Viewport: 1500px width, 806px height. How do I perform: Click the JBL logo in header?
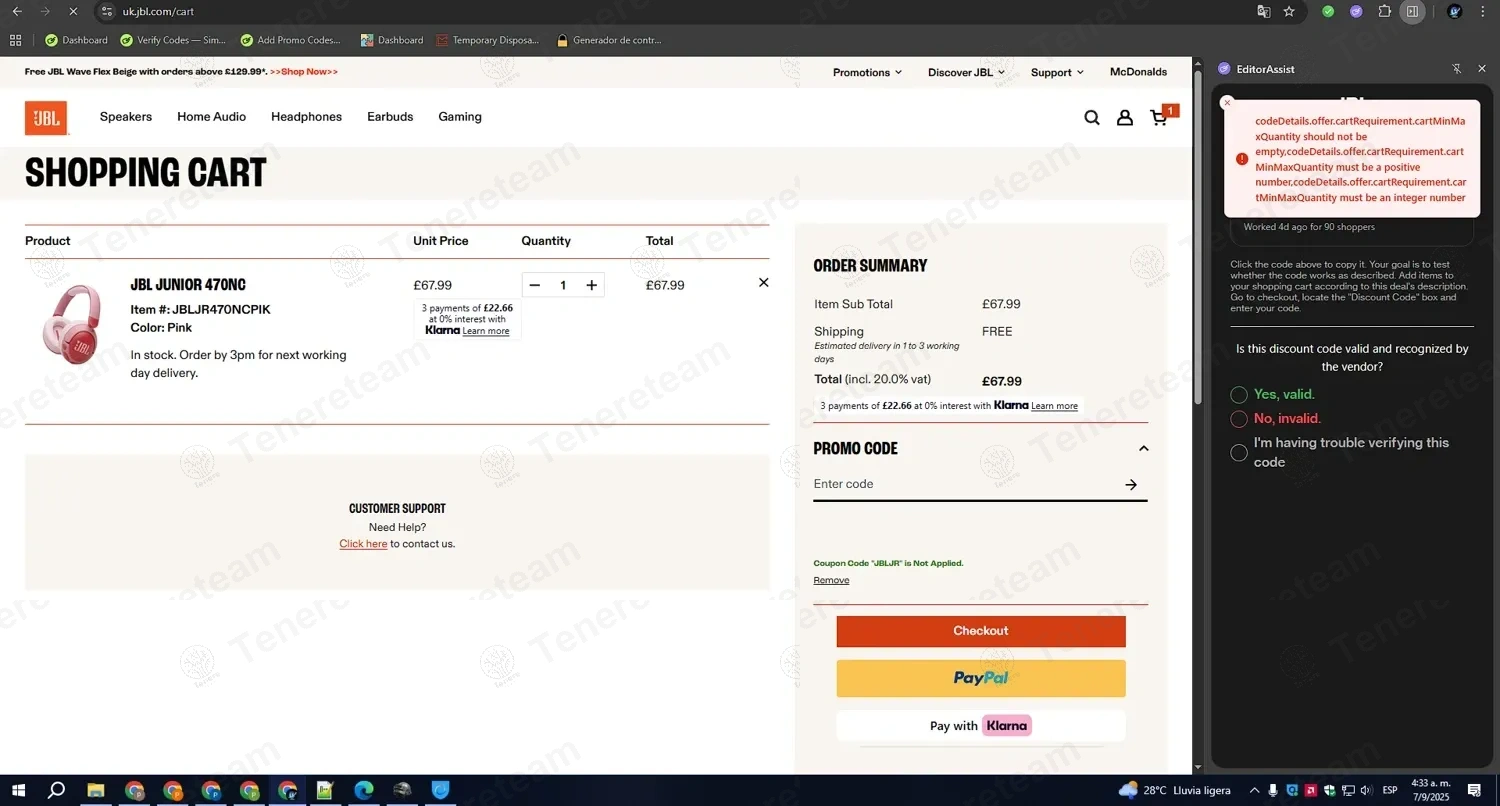[x=46, y=118]
